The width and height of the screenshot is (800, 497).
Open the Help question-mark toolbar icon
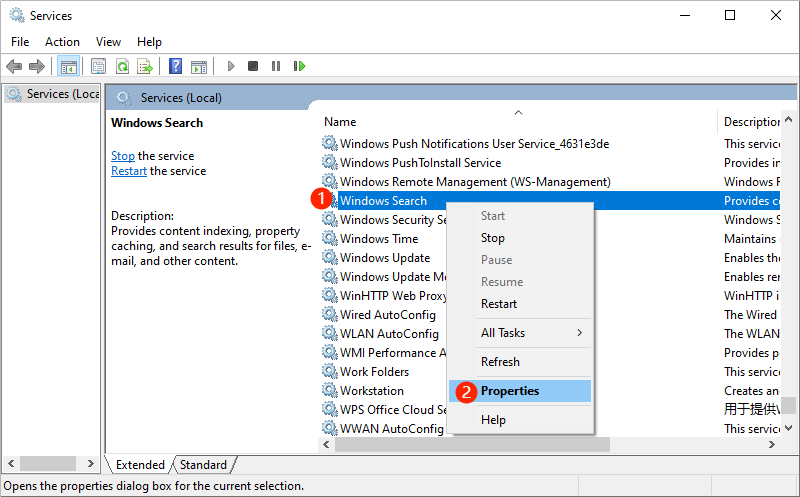click(175, 66)
